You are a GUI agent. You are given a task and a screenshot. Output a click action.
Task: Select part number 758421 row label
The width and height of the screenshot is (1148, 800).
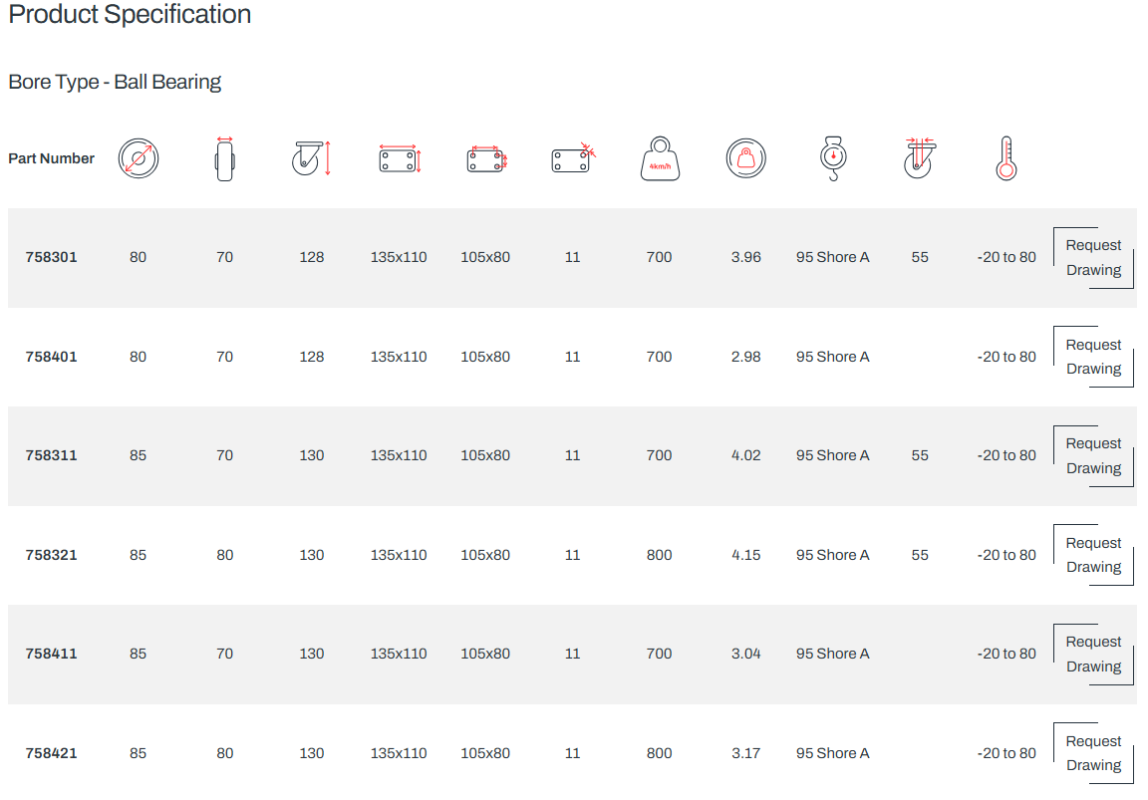pos(51,753)
